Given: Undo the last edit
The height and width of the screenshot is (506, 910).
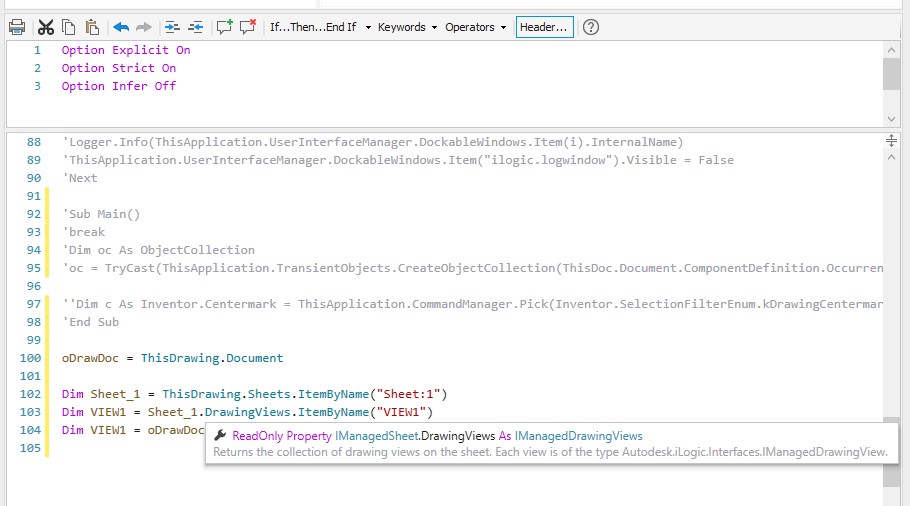Looking at the screenshot, I should pyautogui.click(x=121, y=27).
